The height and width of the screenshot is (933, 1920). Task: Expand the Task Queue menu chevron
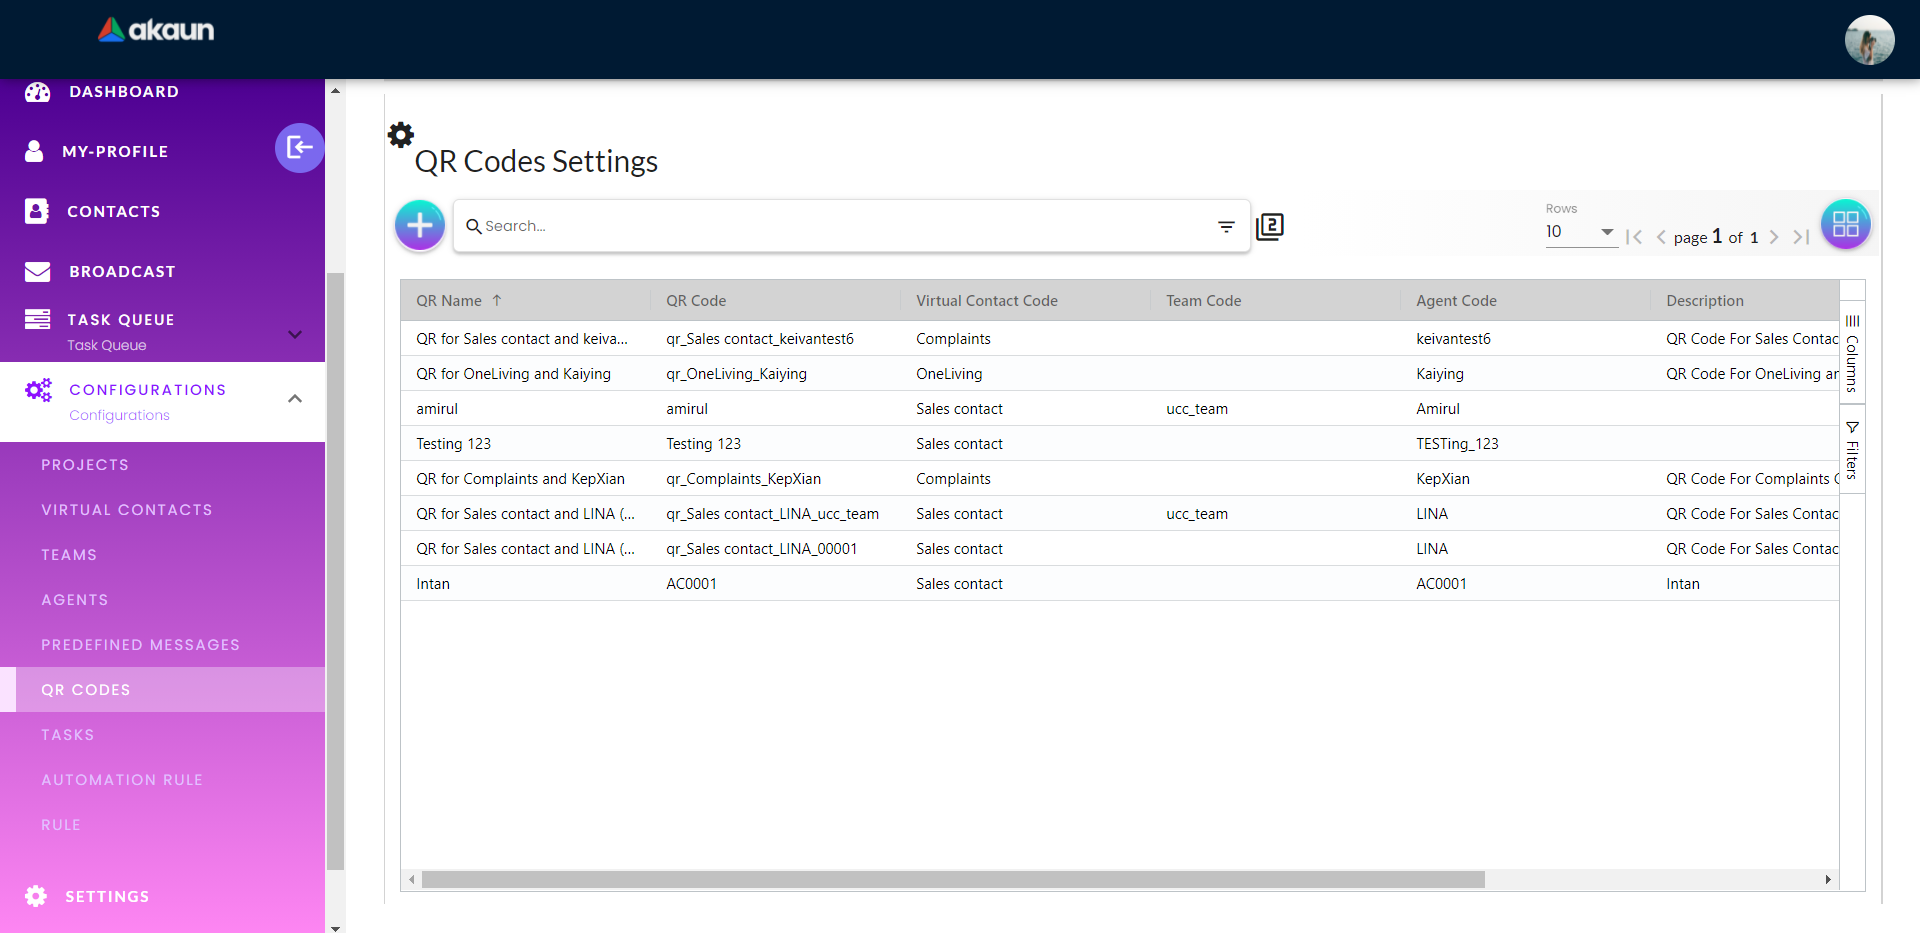[295, 334]
